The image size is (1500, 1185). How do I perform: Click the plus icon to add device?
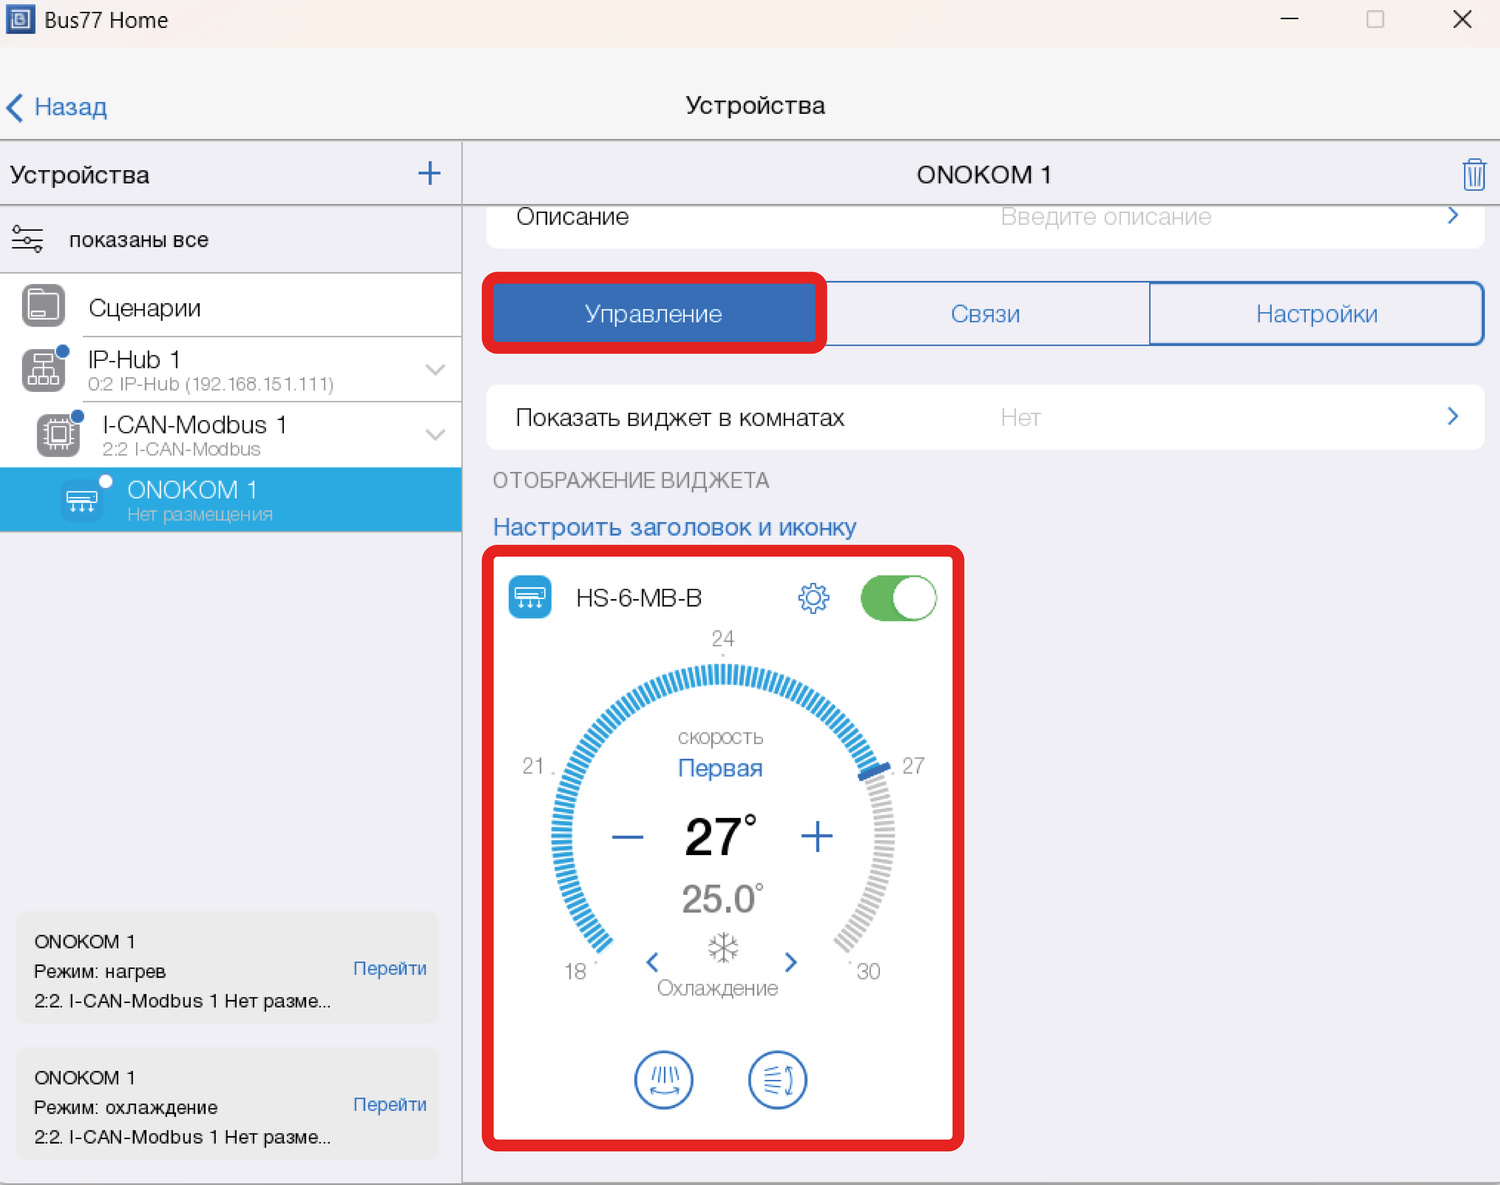429,173
